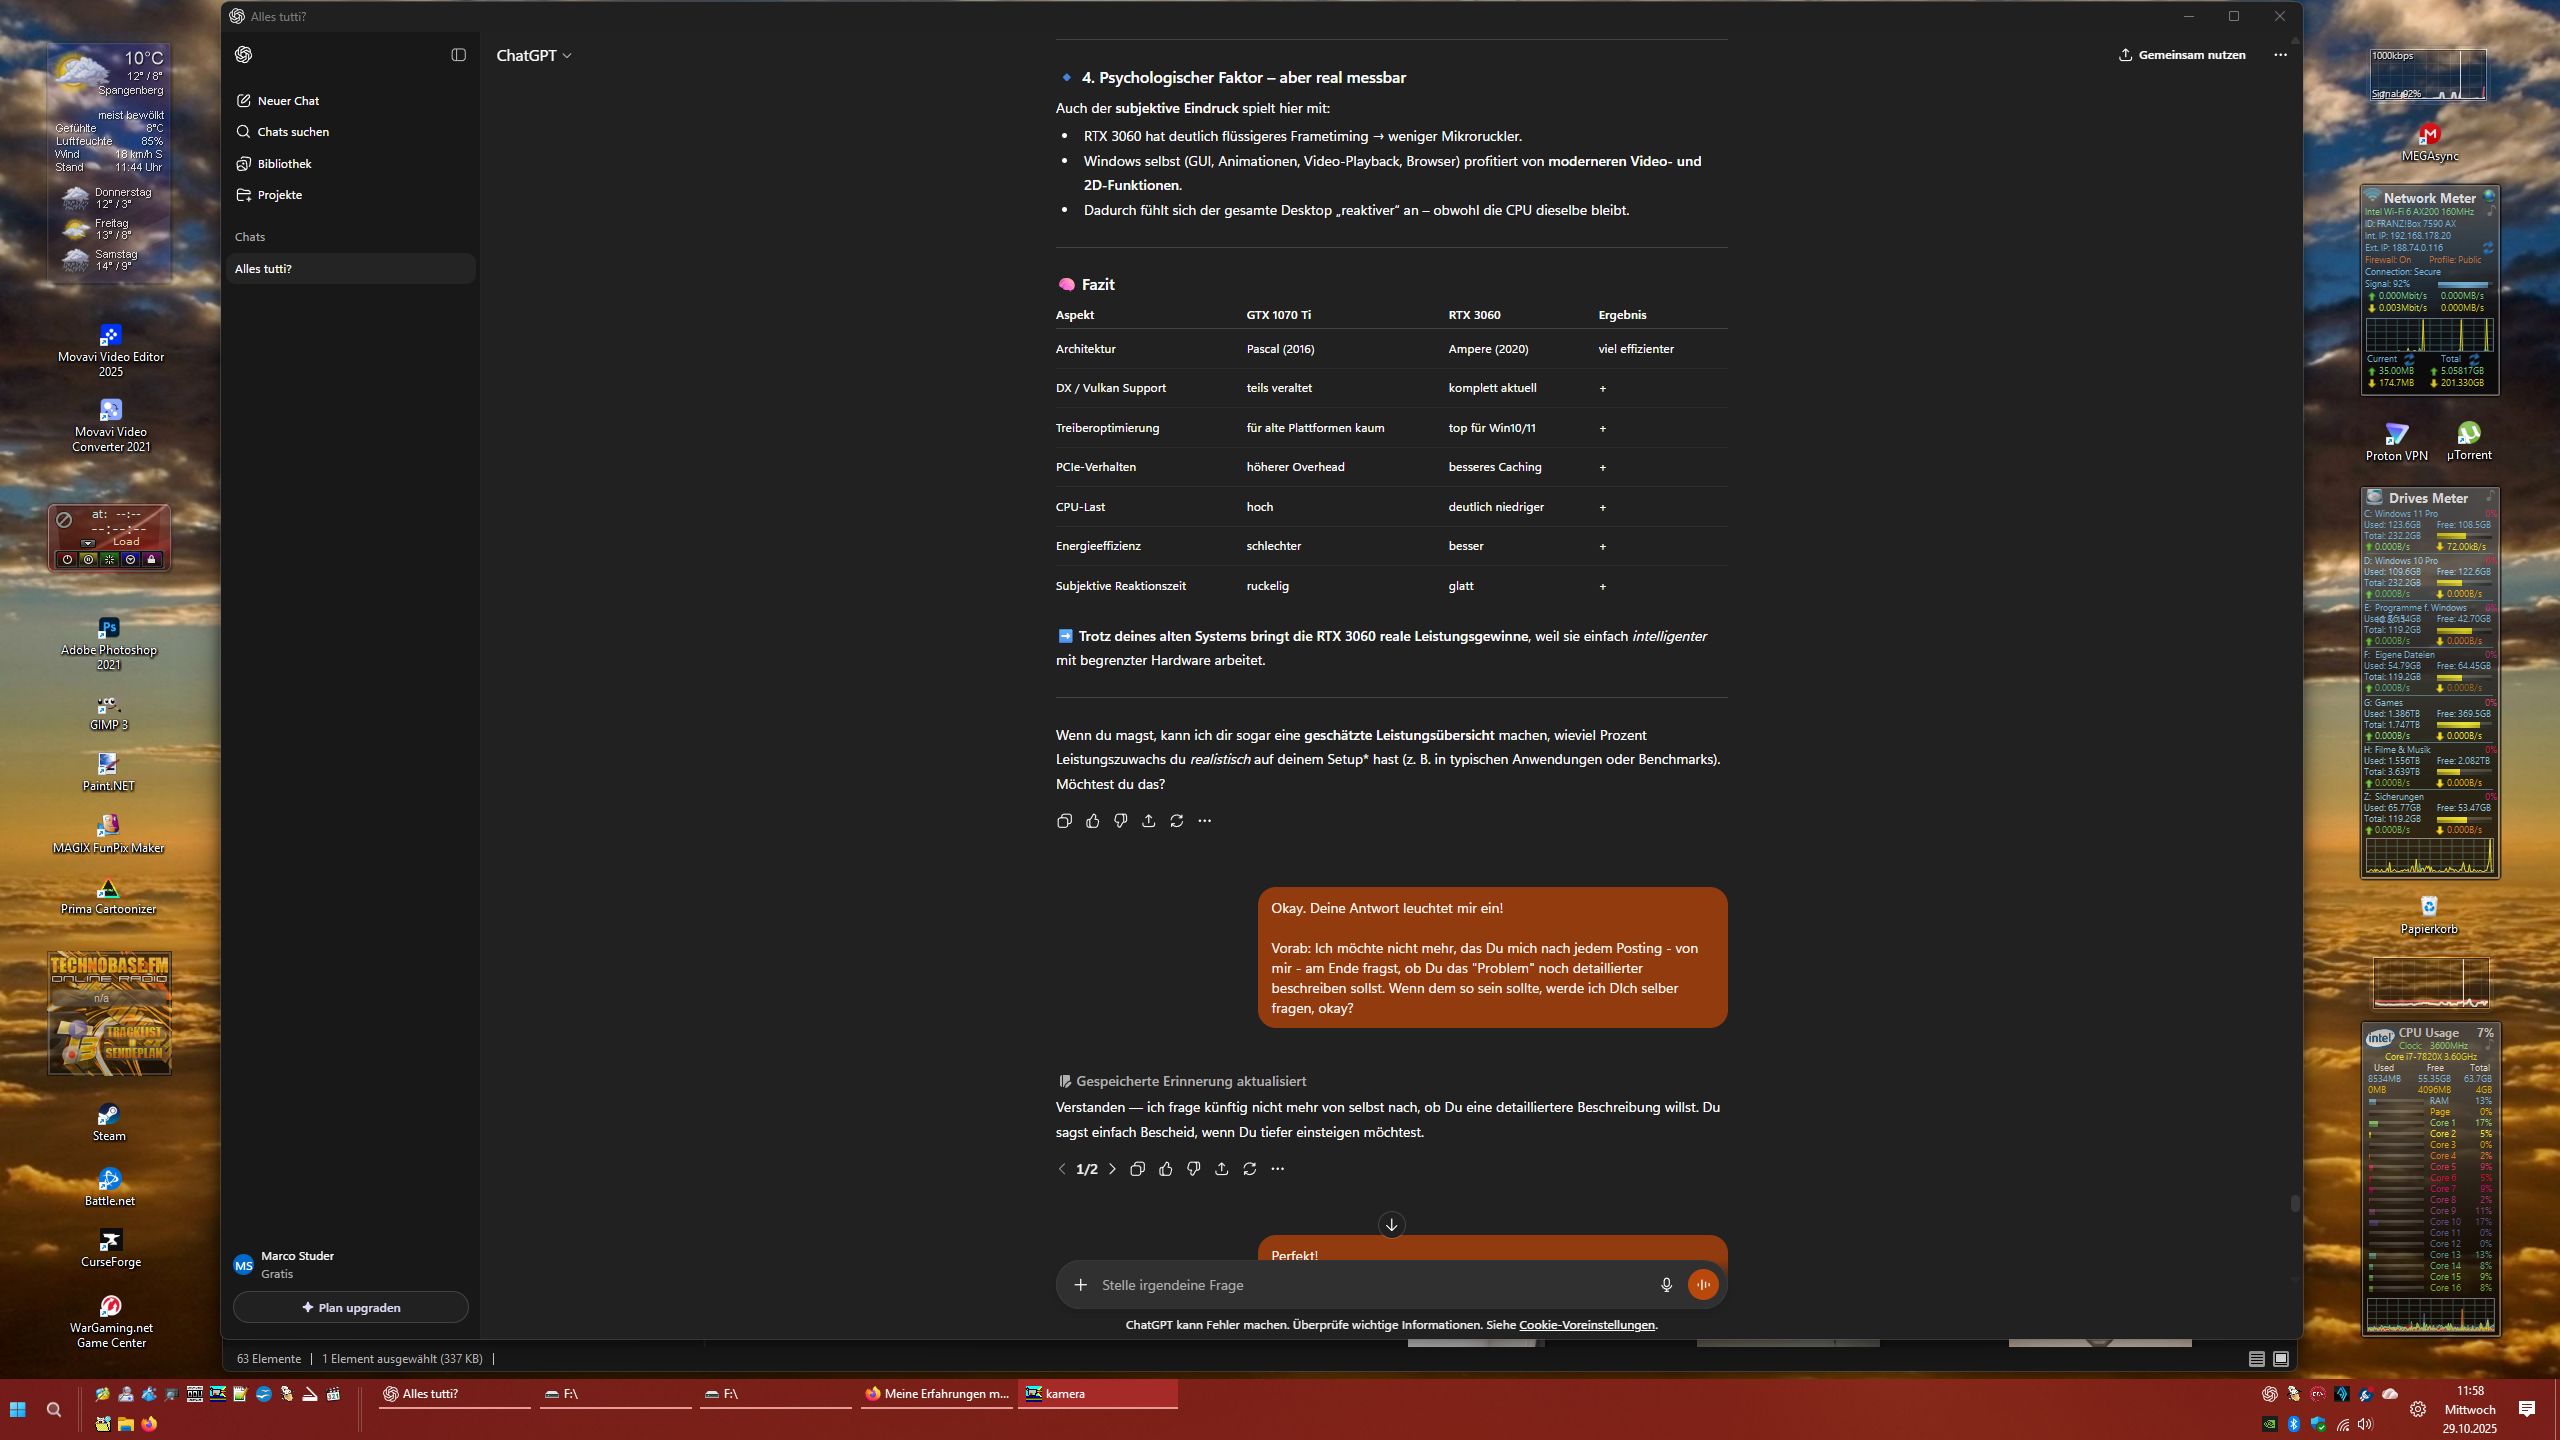This screenshot has width=2560, height=1440.
Task: Toggle the sidebar with the panel icon
Action: tap(458, 55)
